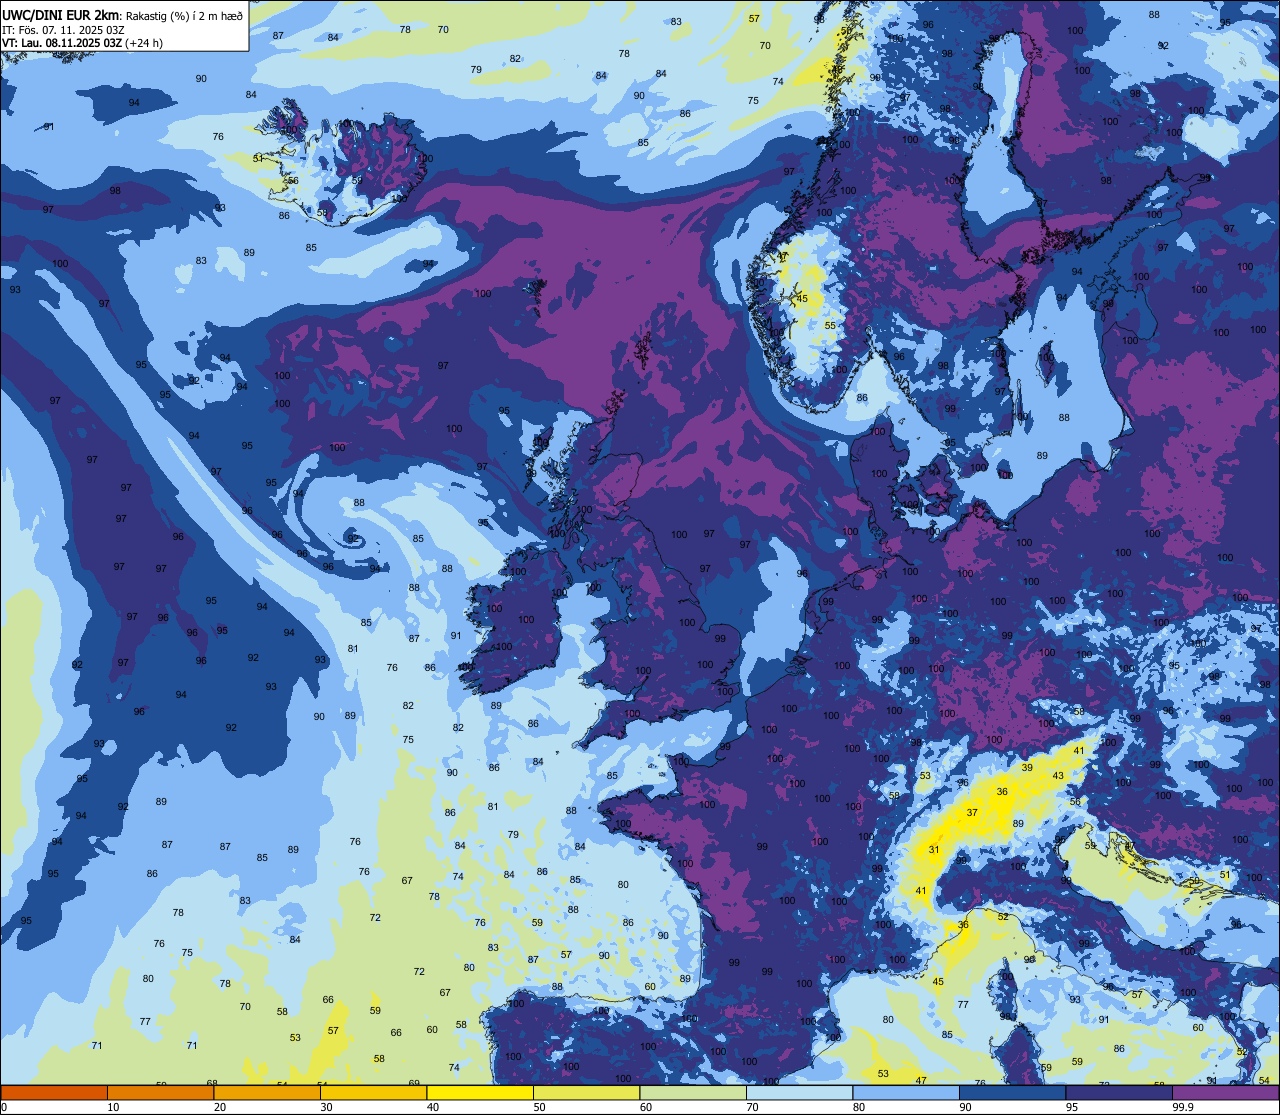Select the 50–60% pale yellow legend swatch
Viewport: 1280px width, 1115px height.
586,1092
